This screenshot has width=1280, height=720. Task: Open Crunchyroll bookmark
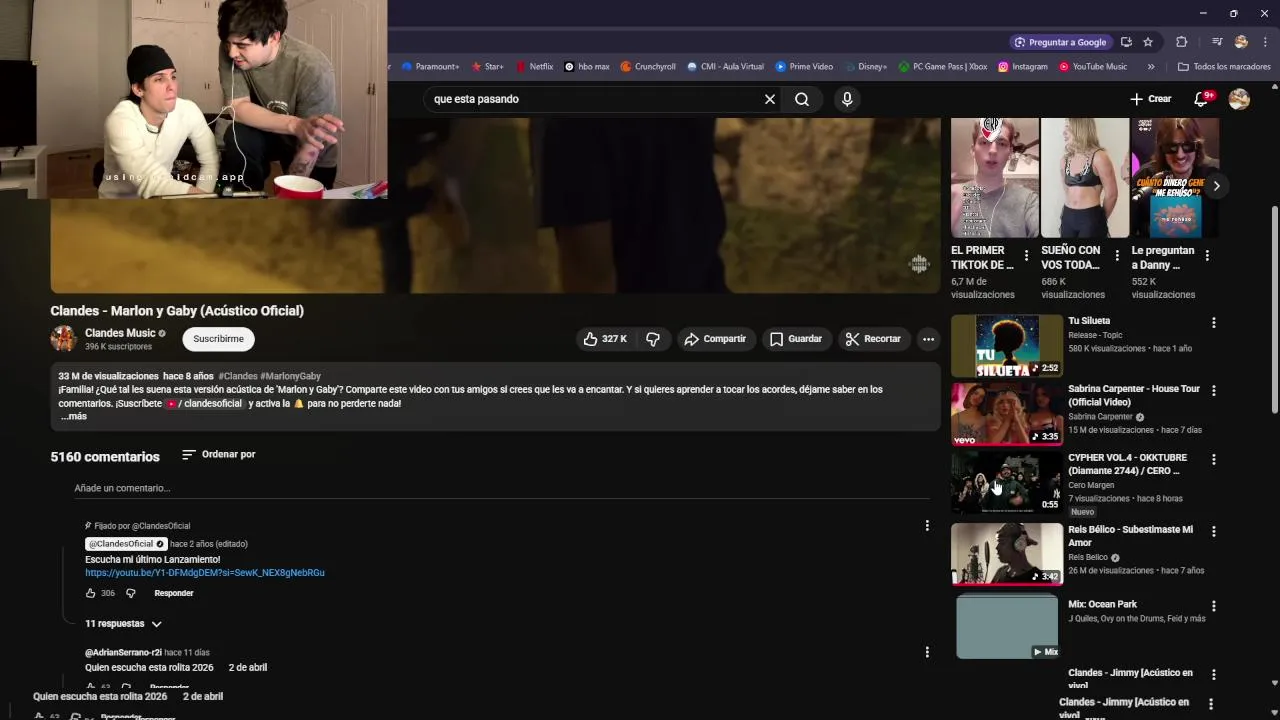[648, 67]
